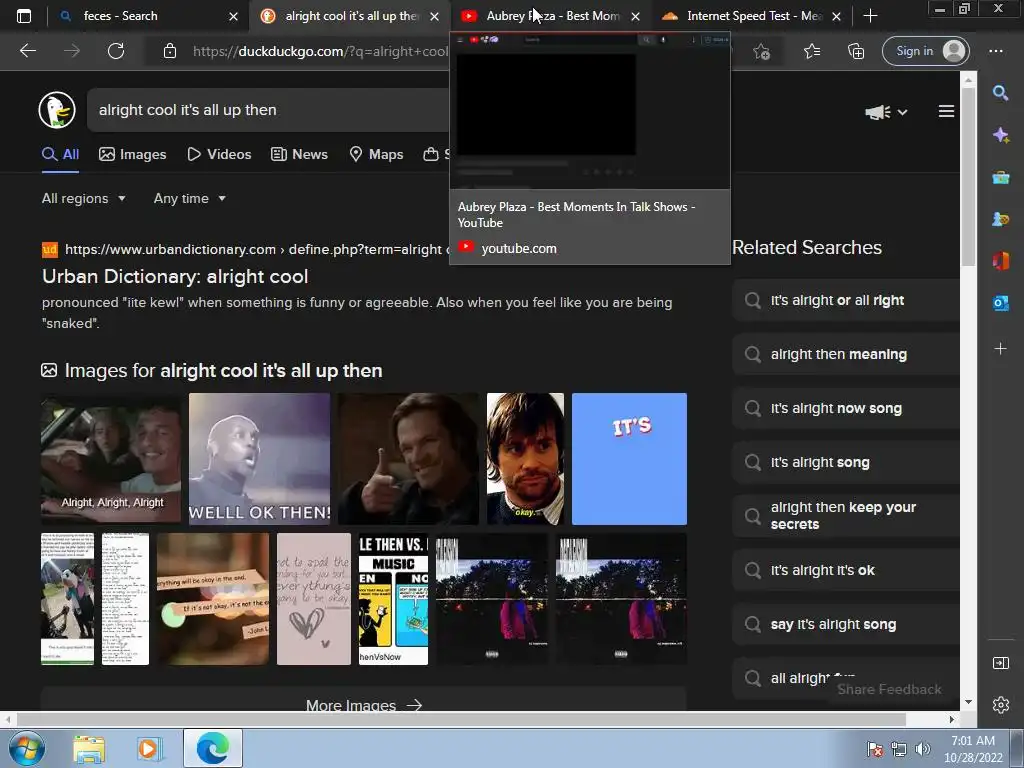Open Tools briefcase icon in sidebar

[1000, 177]
